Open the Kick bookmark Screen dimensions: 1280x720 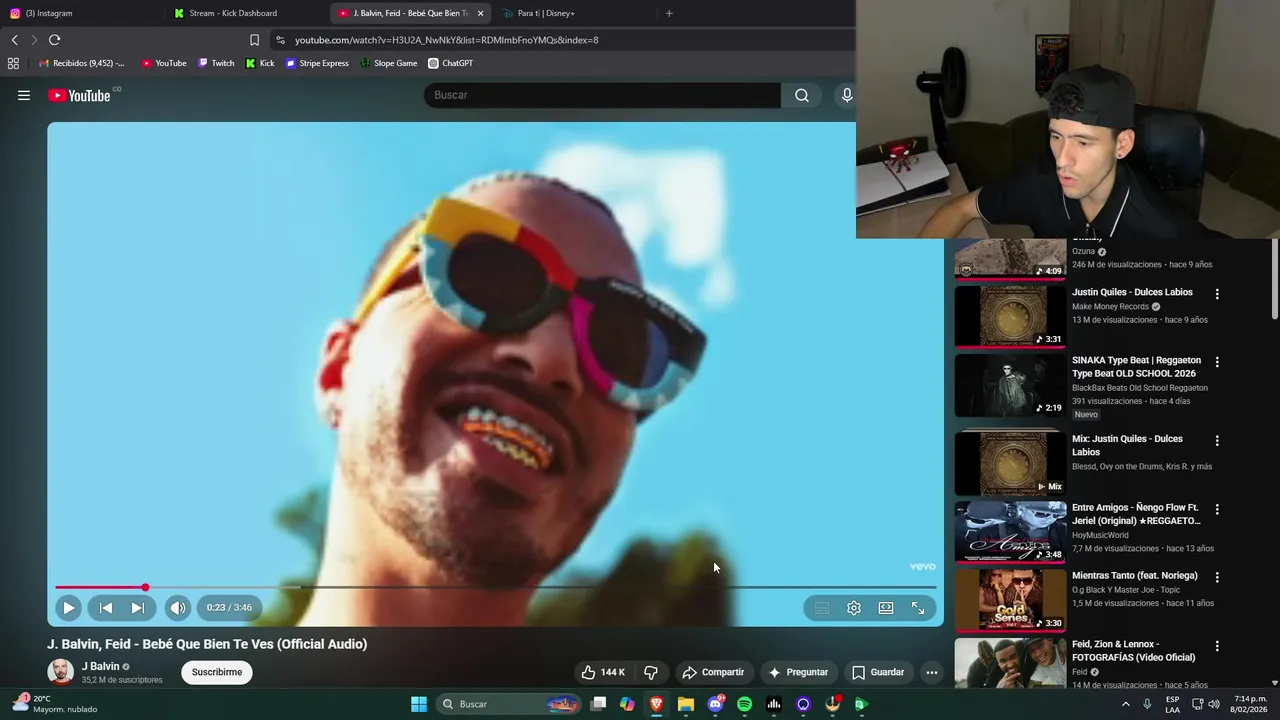tap(260, 63)
